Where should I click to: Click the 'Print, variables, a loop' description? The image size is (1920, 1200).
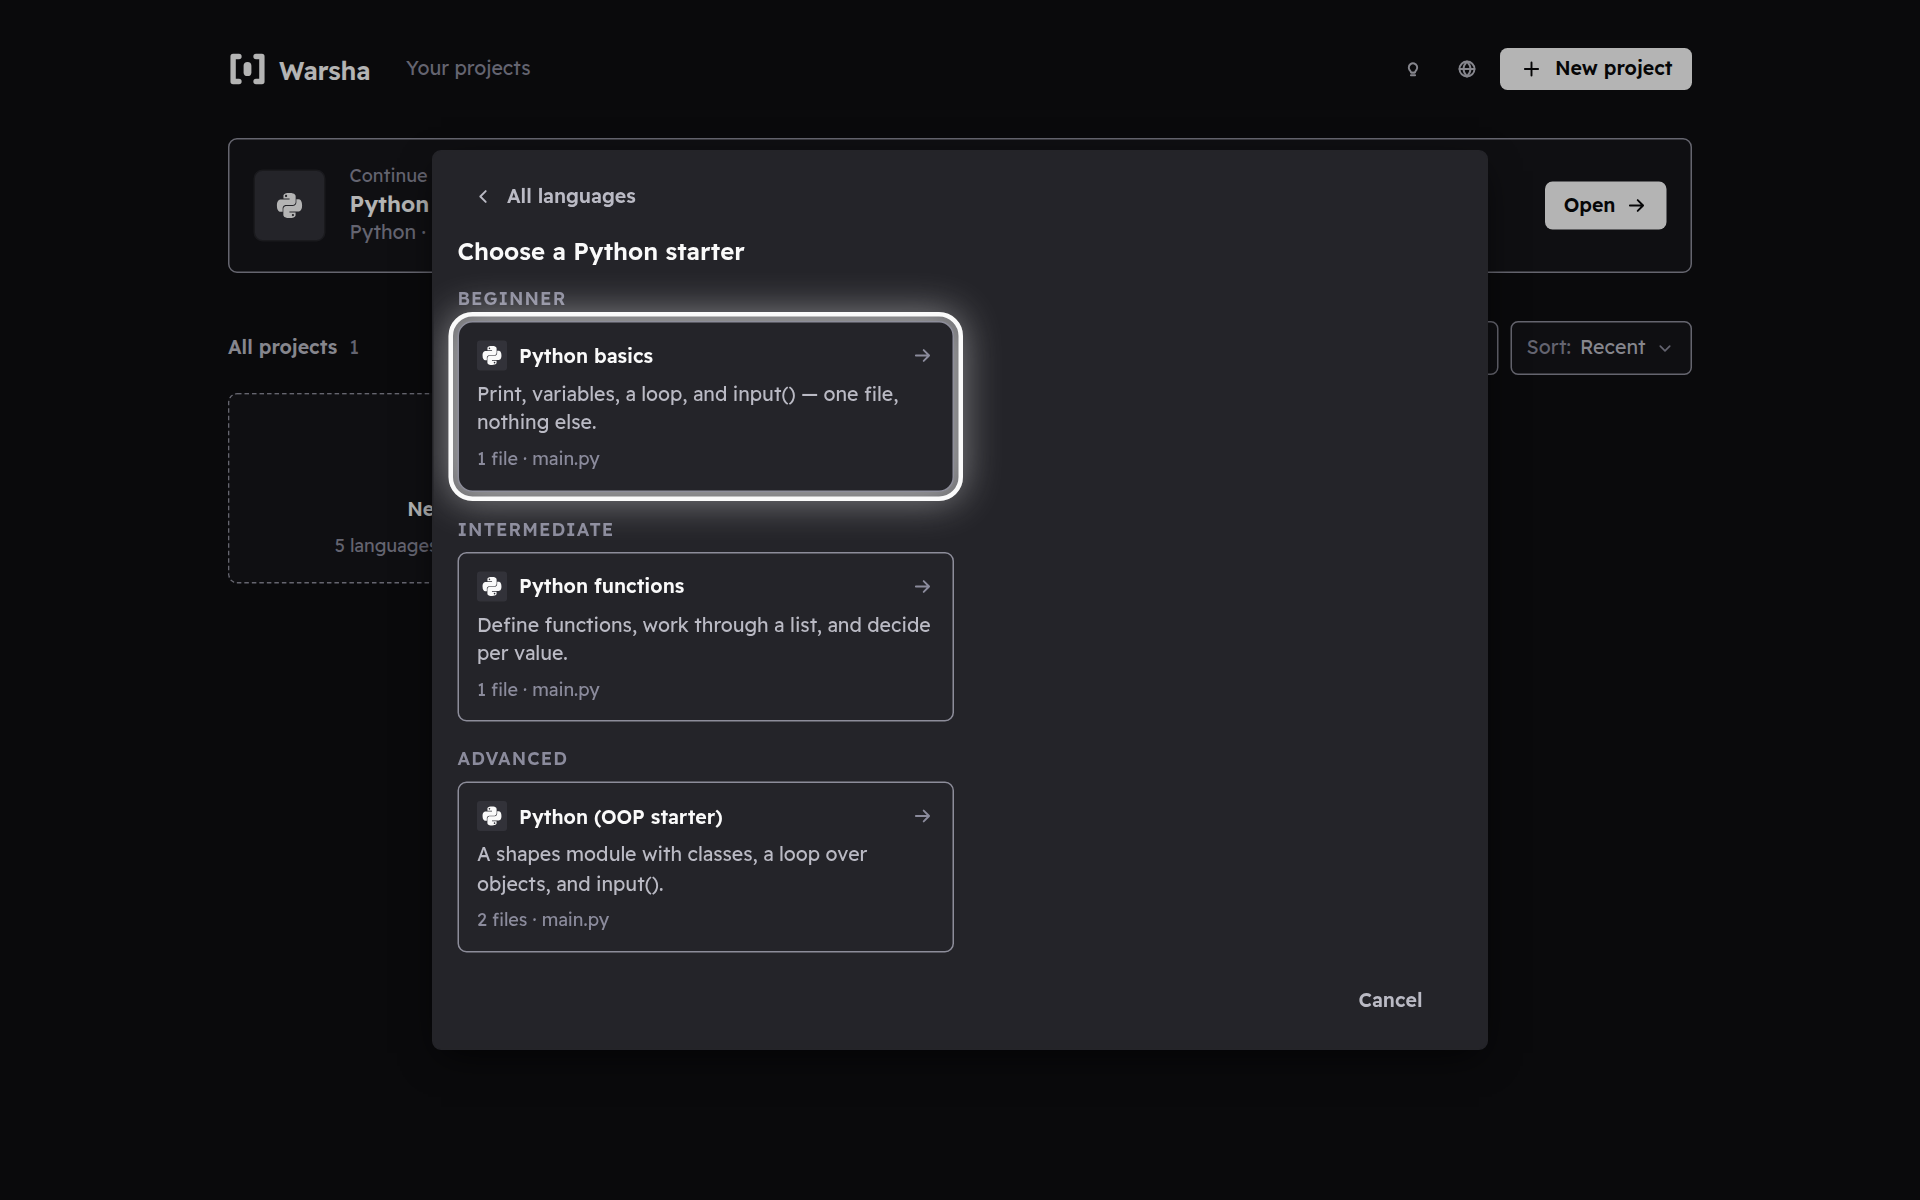(x=688, y=408)
